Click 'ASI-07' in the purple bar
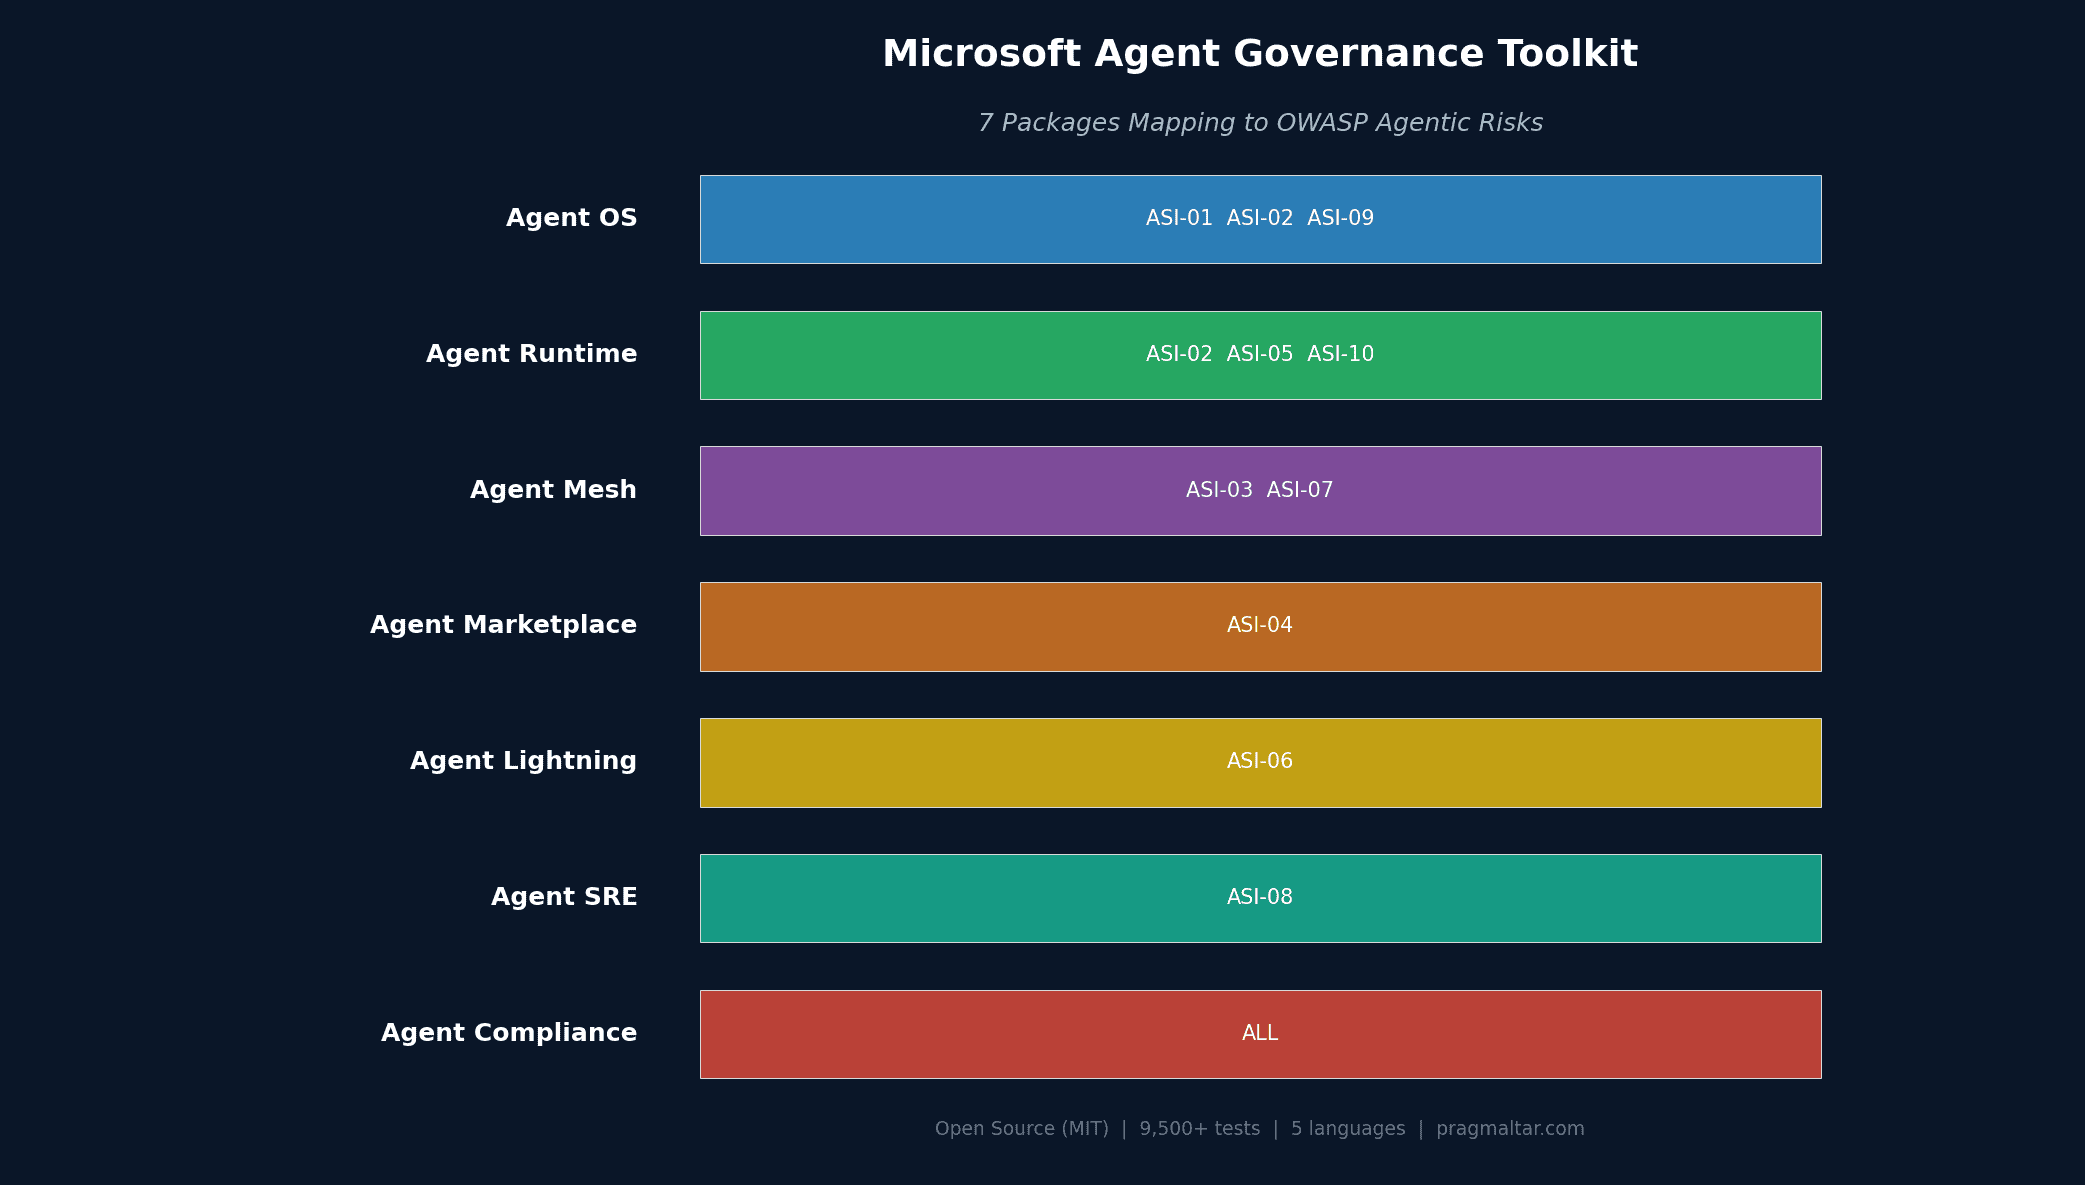The height and width of the screenshot is (1185, 2085). click(1300, 490)
